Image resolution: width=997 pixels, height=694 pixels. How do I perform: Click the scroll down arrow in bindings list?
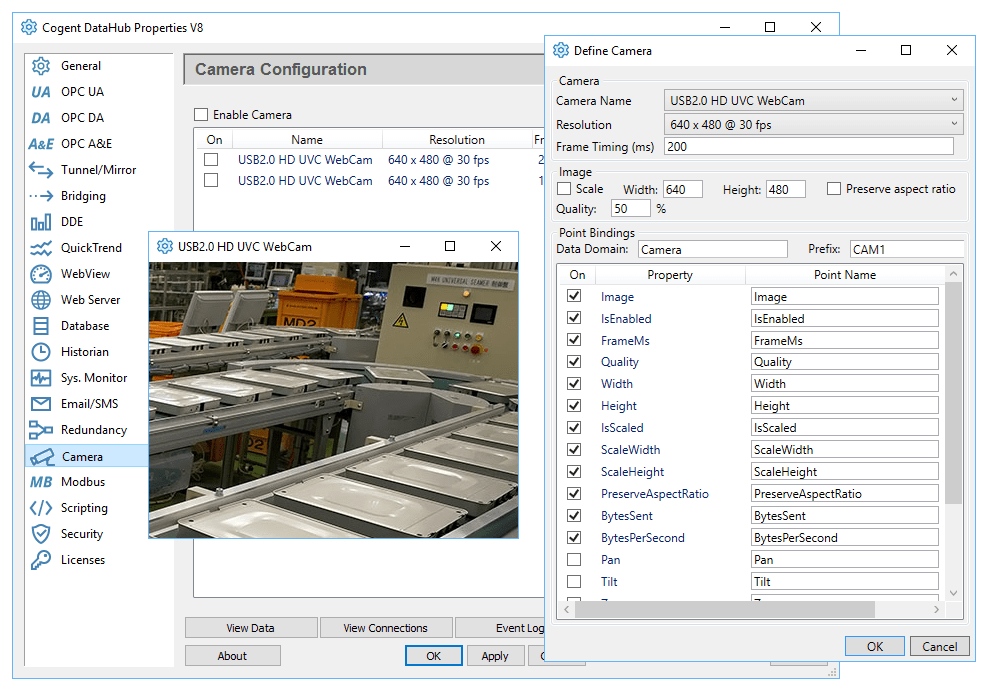pyautogui.click(x=953, y=593)
